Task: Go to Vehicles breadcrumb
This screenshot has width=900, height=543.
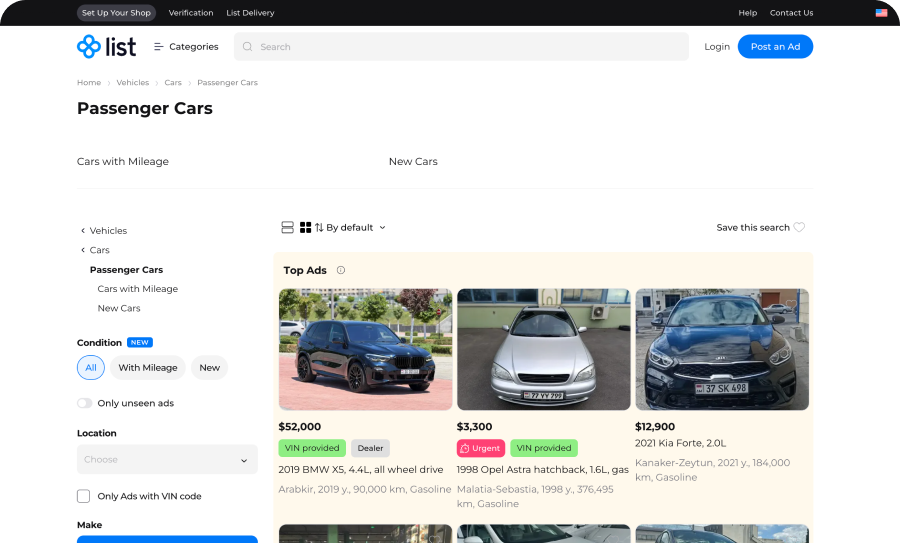Action: (133, 83)
